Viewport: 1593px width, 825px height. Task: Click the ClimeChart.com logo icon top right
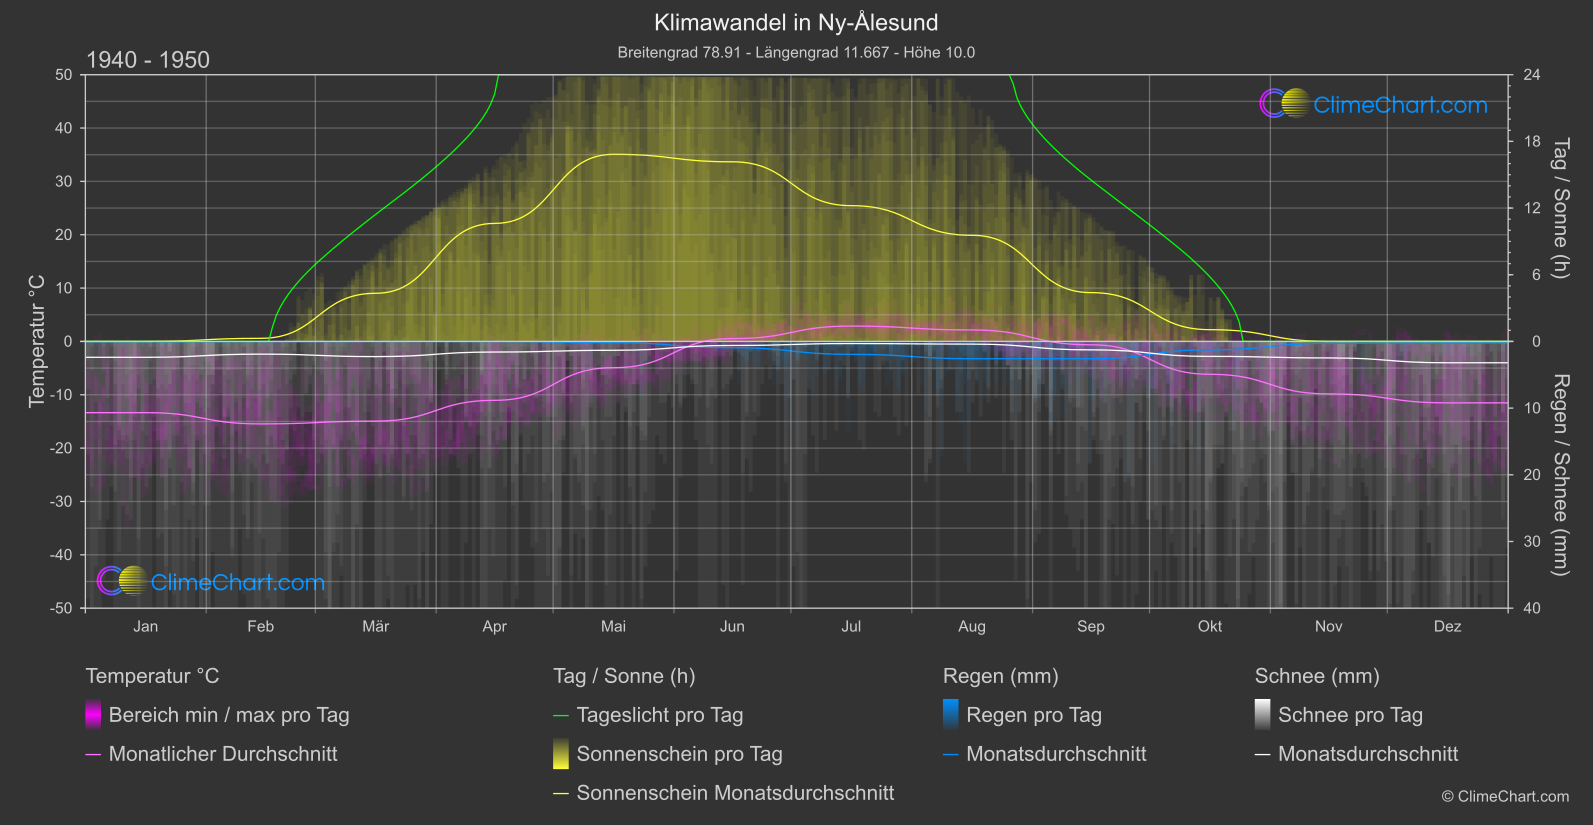pos(1284,104)
